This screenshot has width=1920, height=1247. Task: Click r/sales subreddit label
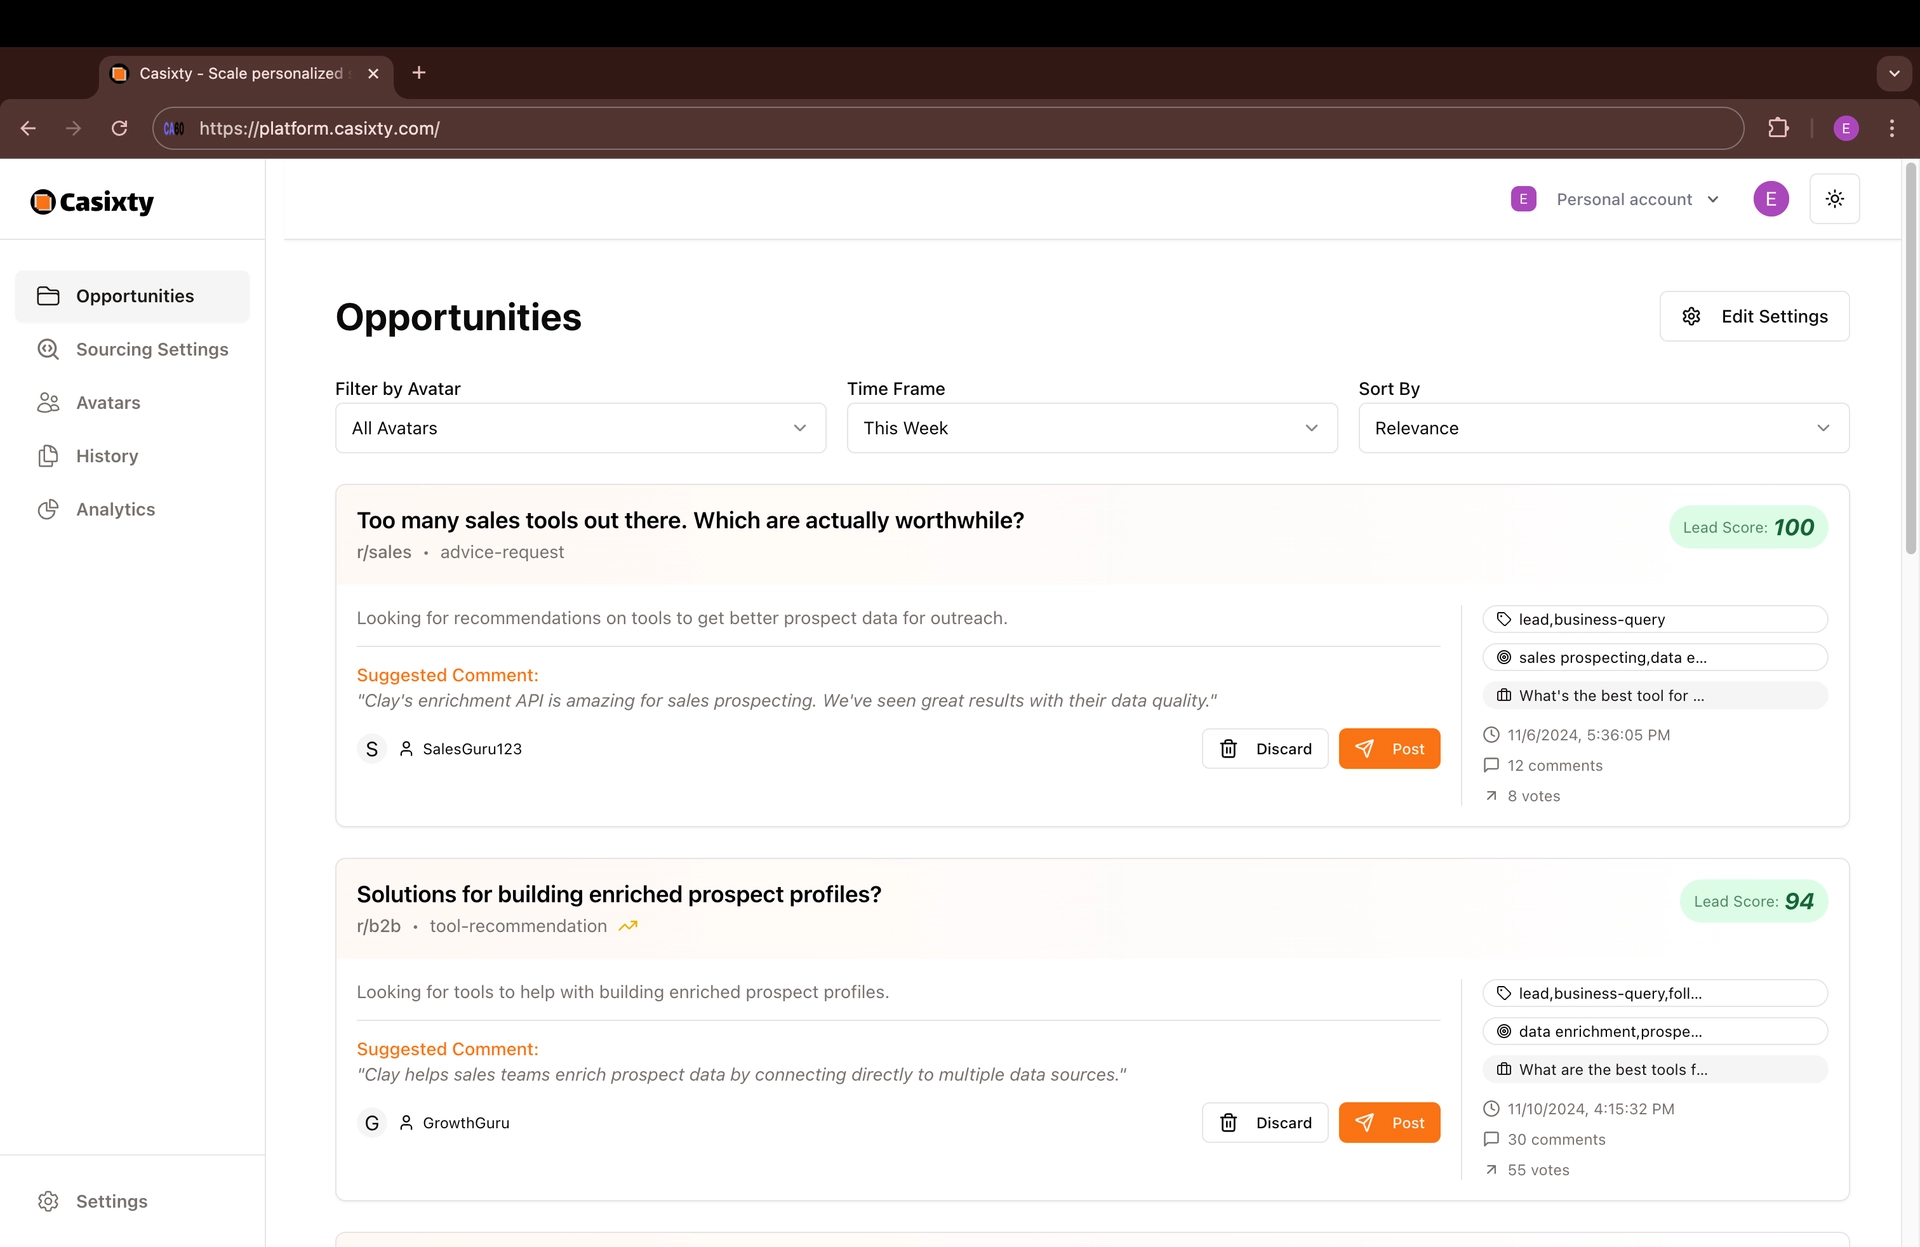[x=384, y=552]
